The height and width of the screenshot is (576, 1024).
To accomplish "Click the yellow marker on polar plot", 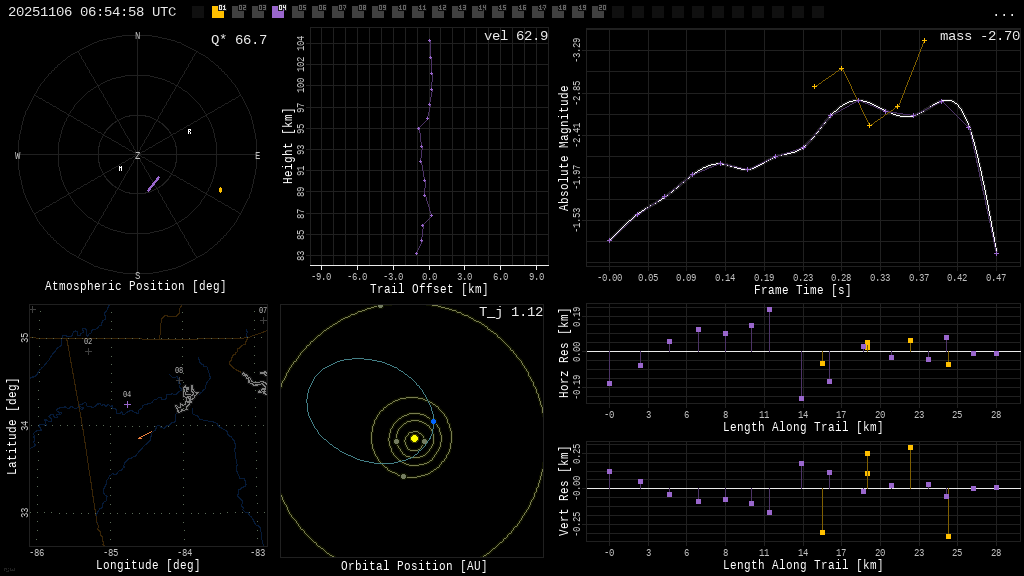I will pyautogui.click(x=221, y=190).
